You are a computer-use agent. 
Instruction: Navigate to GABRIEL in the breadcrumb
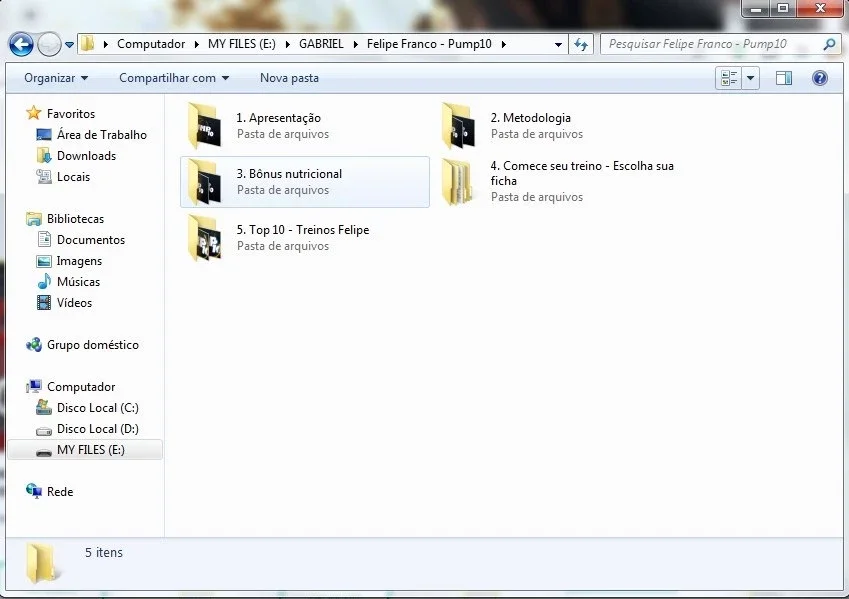pos(321,44)
